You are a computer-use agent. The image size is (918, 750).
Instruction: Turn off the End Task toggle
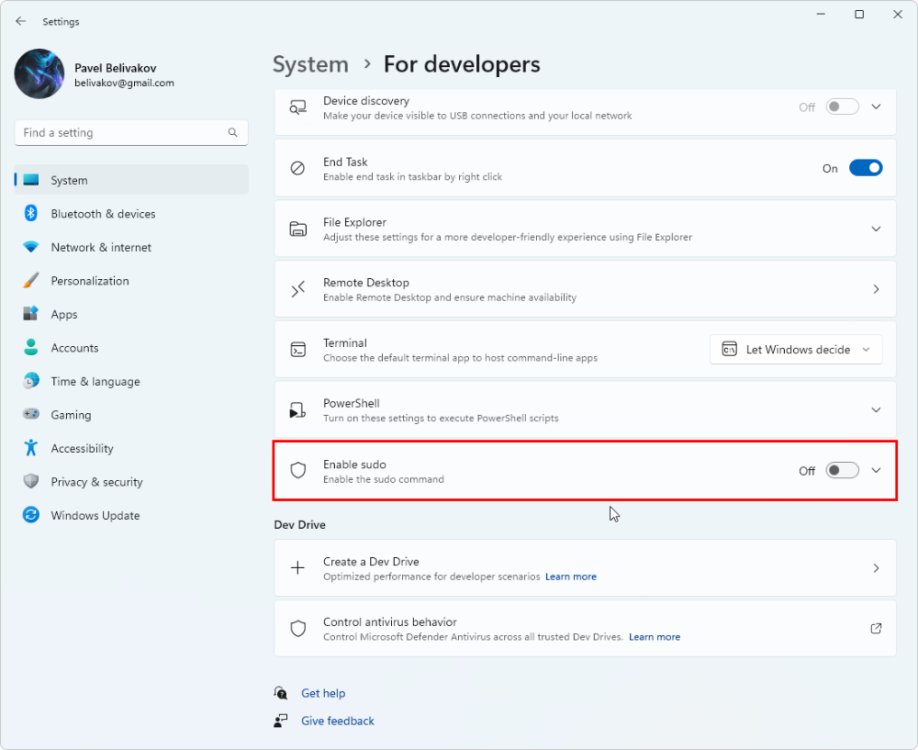tap(865, 168)
